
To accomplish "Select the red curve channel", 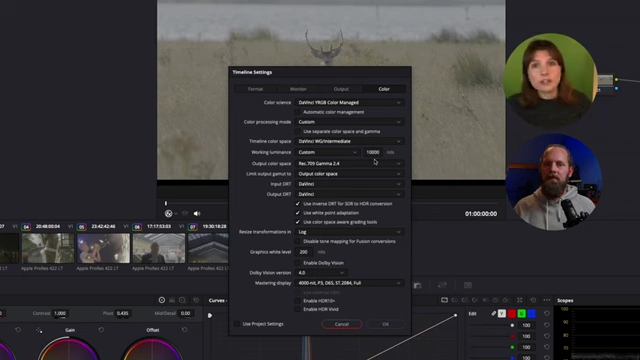I will [512, 313].
